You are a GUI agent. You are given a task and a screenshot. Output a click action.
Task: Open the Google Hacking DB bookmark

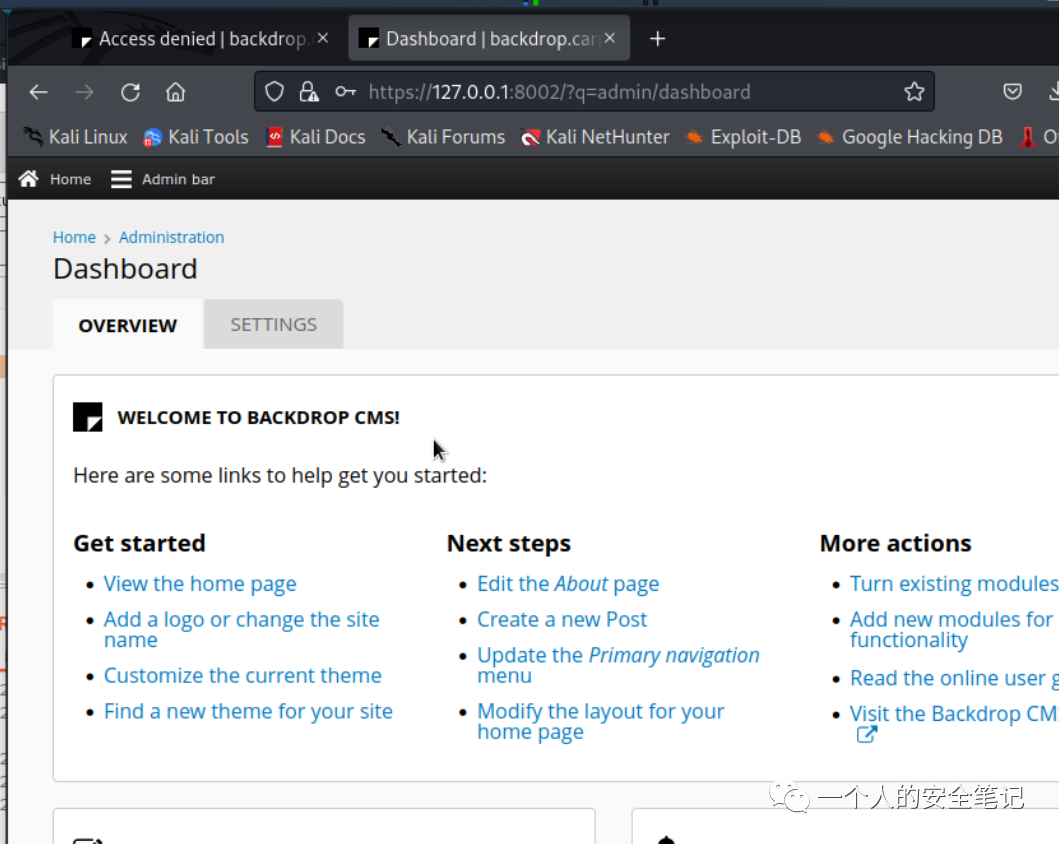910,137
